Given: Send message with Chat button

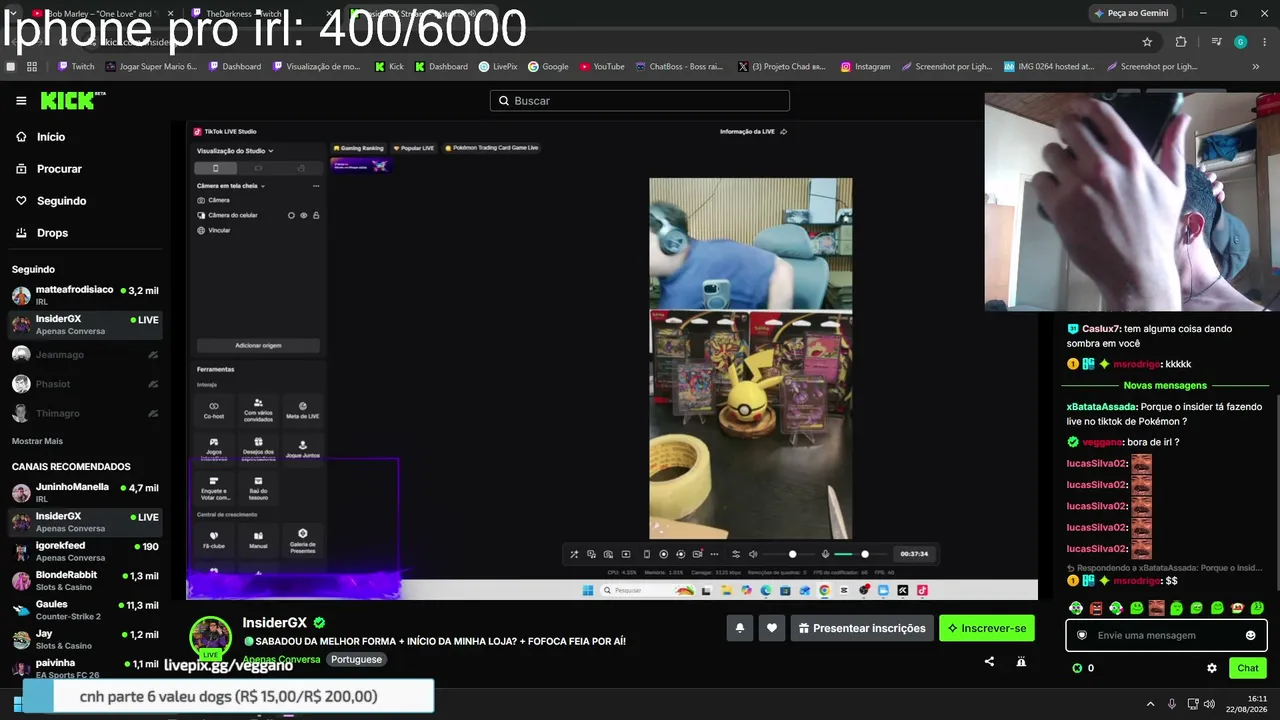Looking at the screenshot, I should 1248,668.
